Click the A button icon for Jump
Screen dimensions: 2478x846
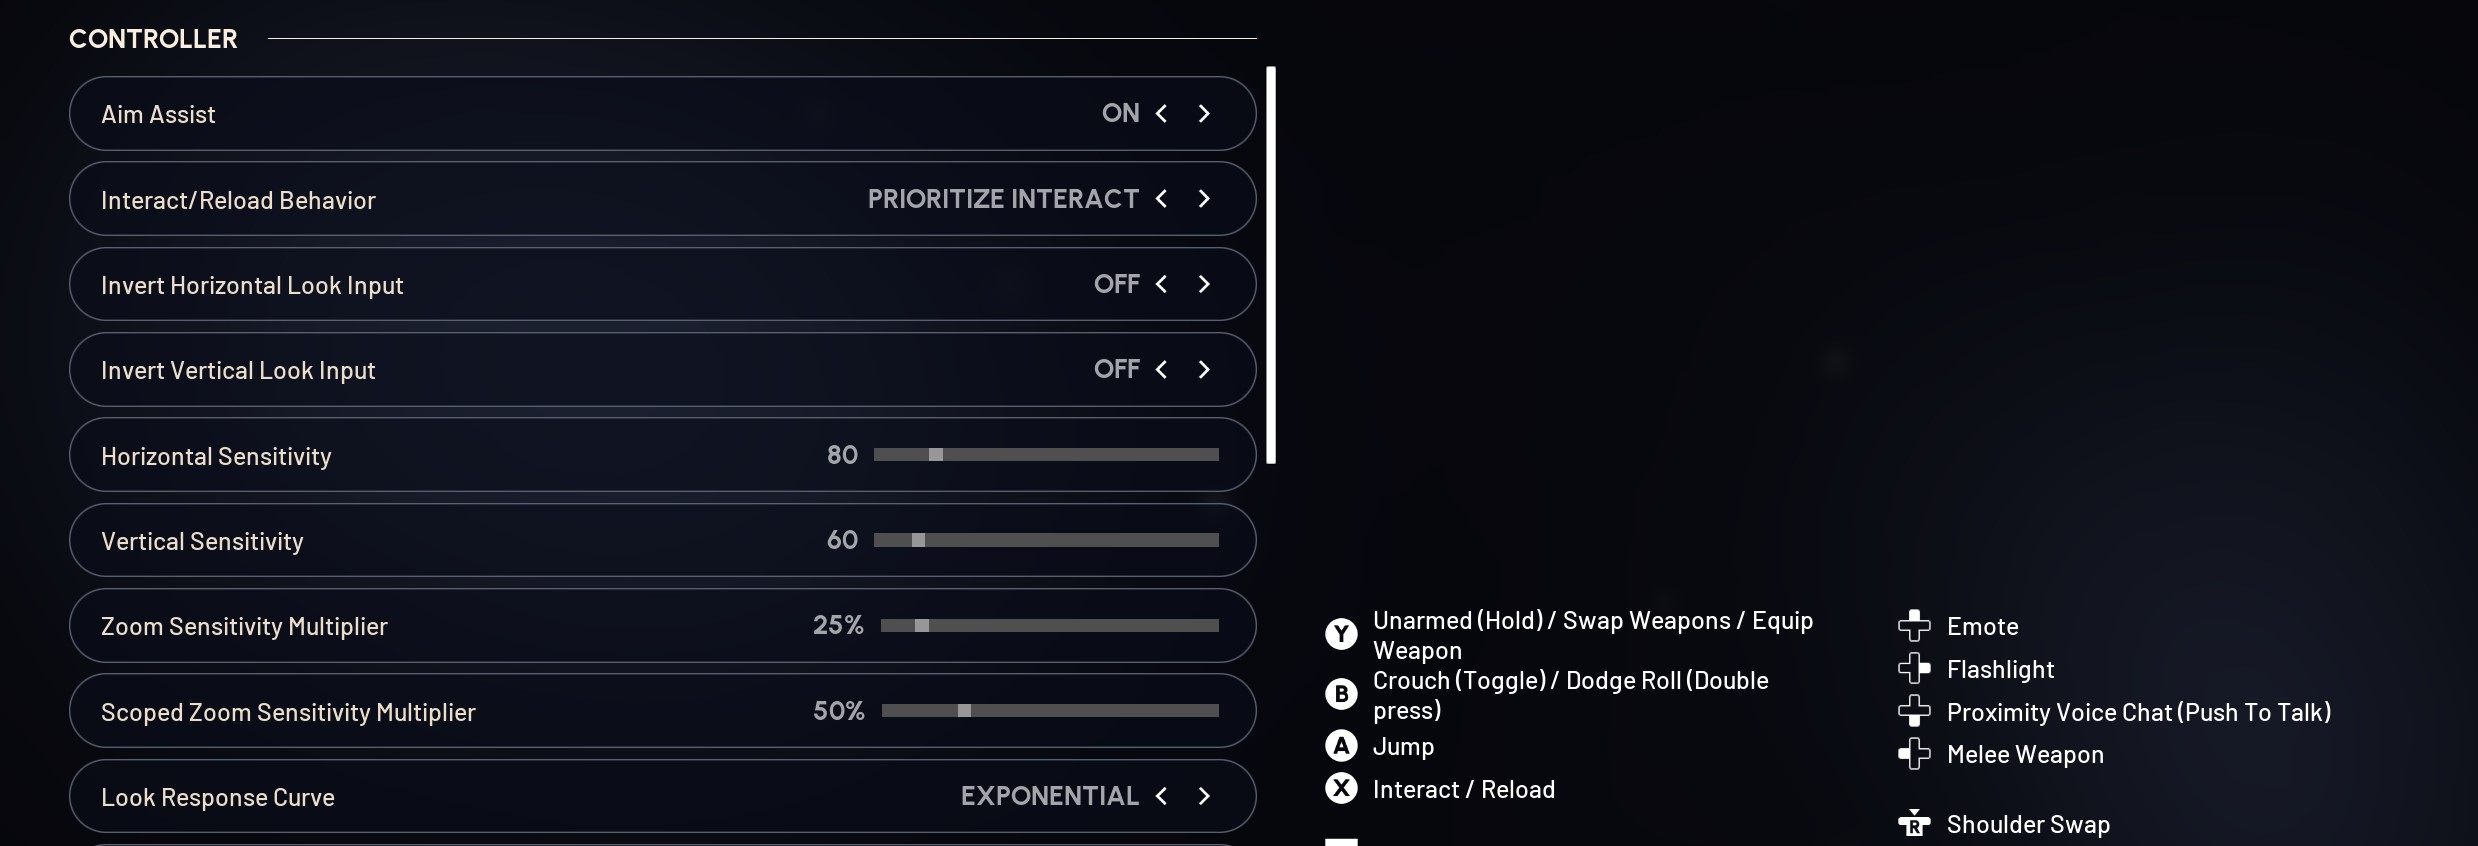1340,745
